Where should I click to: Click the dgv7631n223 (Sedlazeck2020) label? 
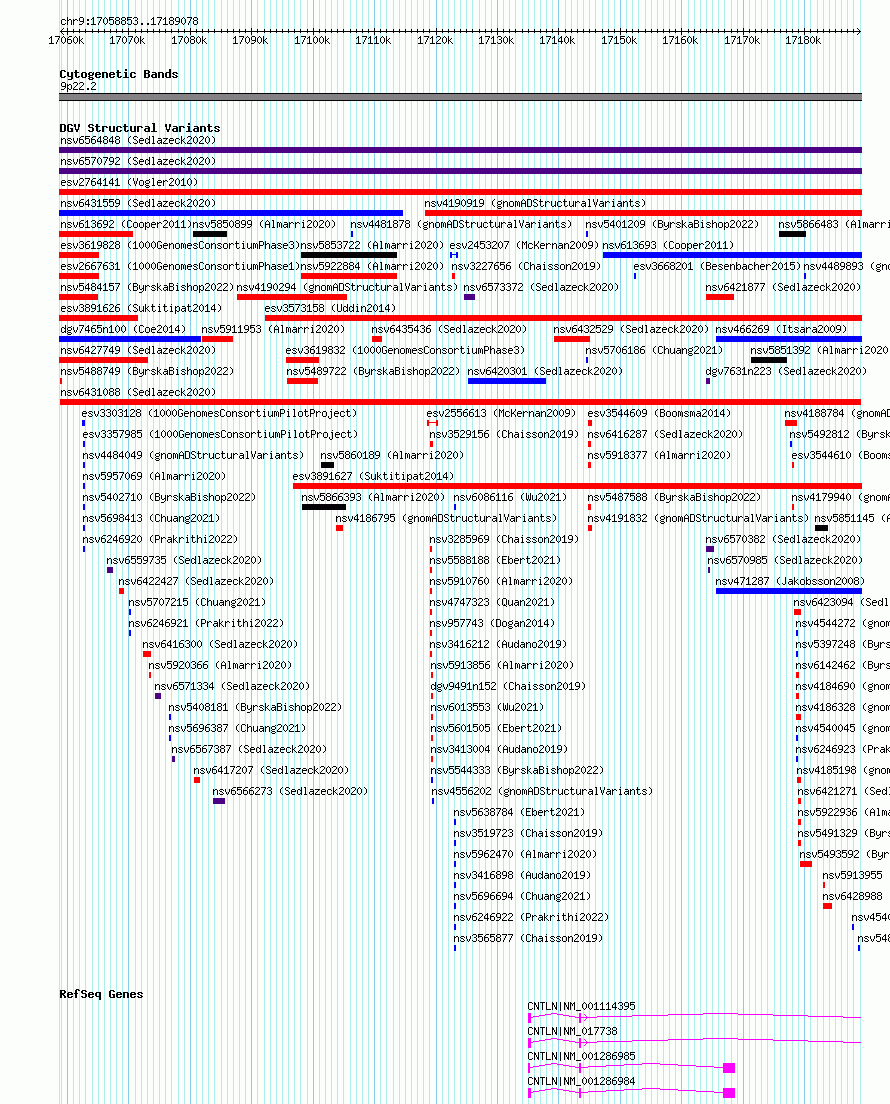[786, 372]
